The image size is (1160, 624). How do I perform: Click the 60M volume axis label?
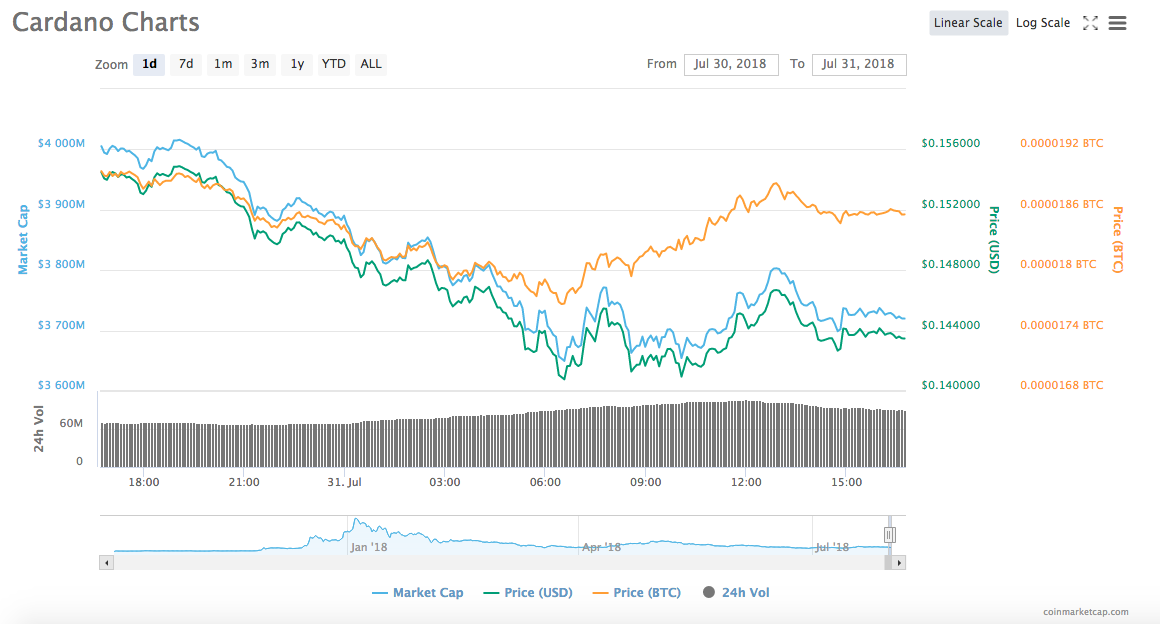[x=71, y=423]
